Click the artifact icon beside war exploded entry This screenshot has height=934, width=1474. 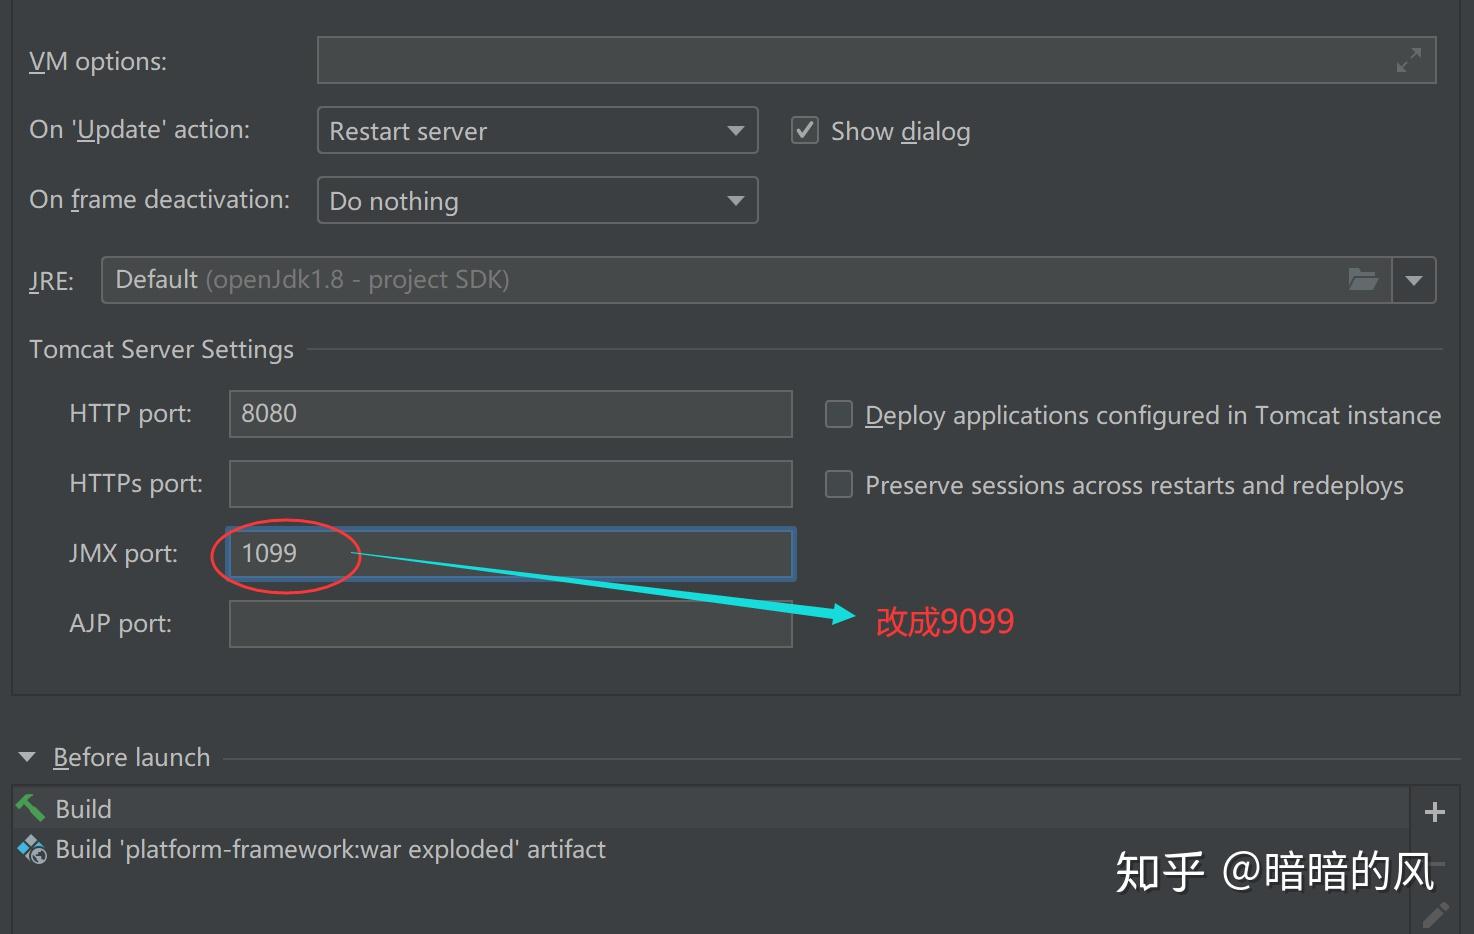[x=30, y=849]
